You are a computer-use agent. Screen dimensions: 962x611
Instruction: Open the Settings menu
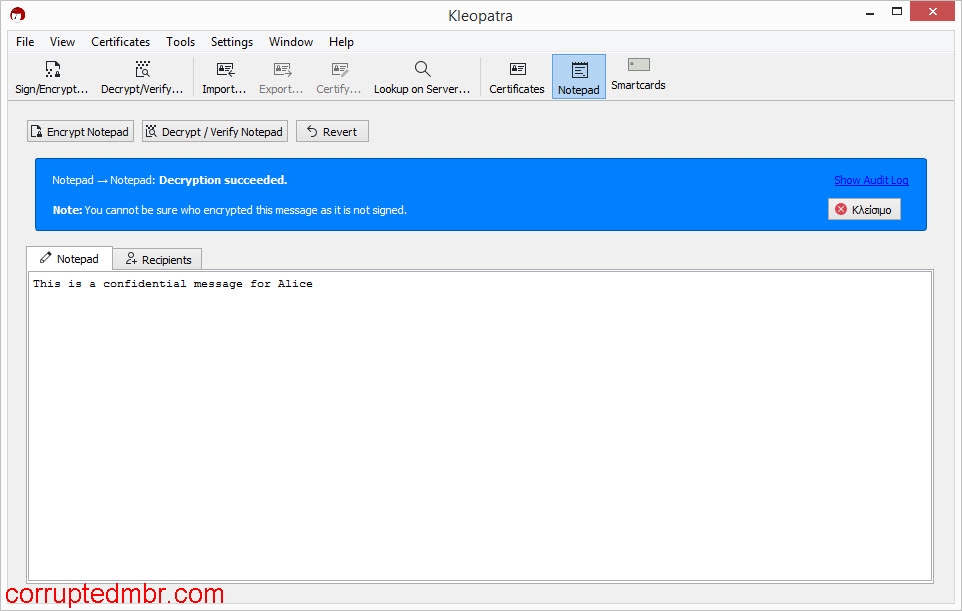click(231, 42)
